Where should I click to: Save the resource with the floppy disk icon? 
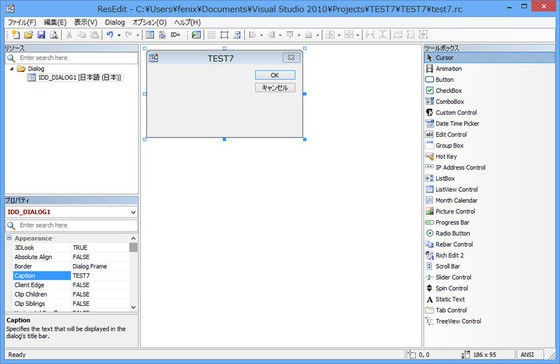coord(41,35)
